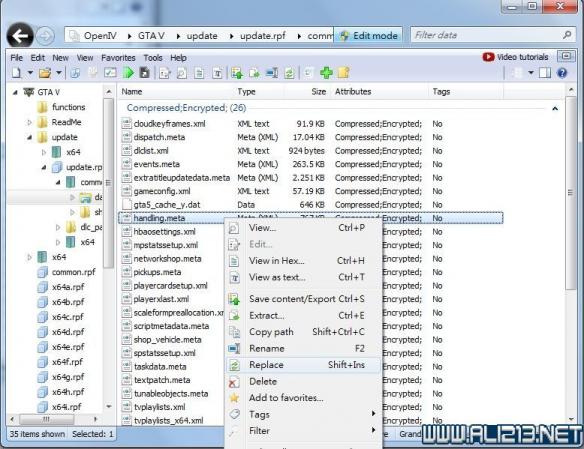Screen dimensions: 584x449
Task: Click the blue tool icon after toolbar separator
Action: click(75, 73)
